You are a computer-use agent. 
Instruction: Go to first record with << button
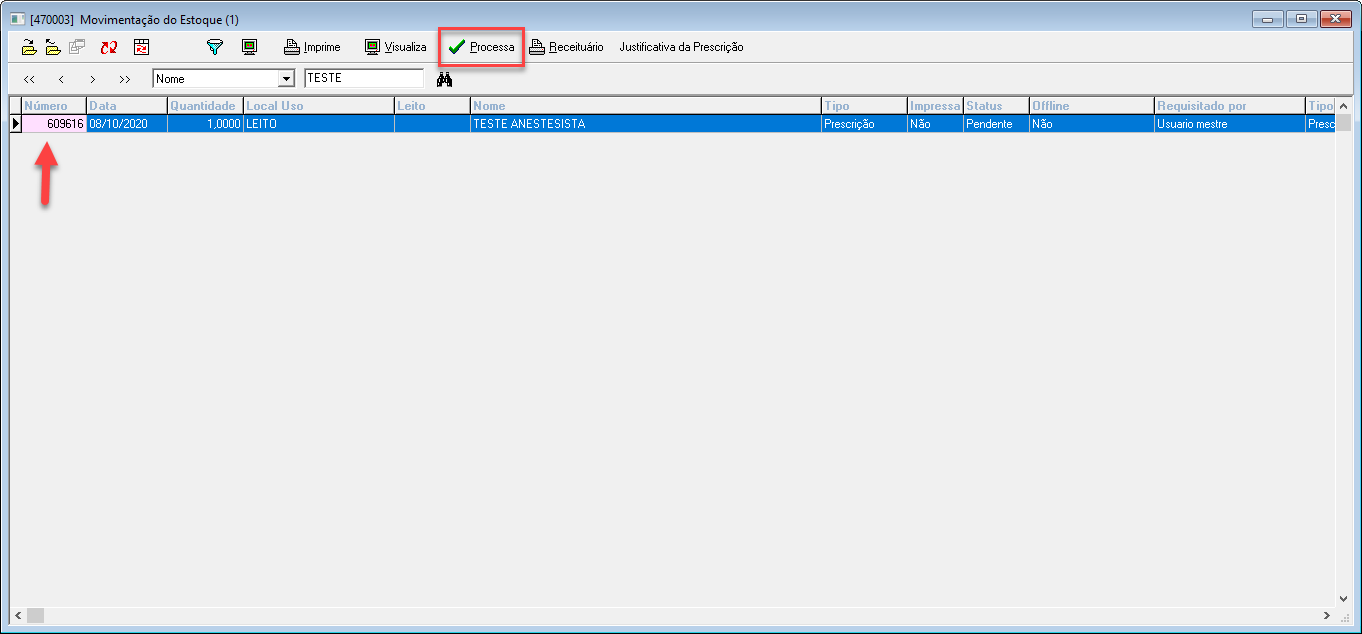pyautogui.click(x=29, y=79)
